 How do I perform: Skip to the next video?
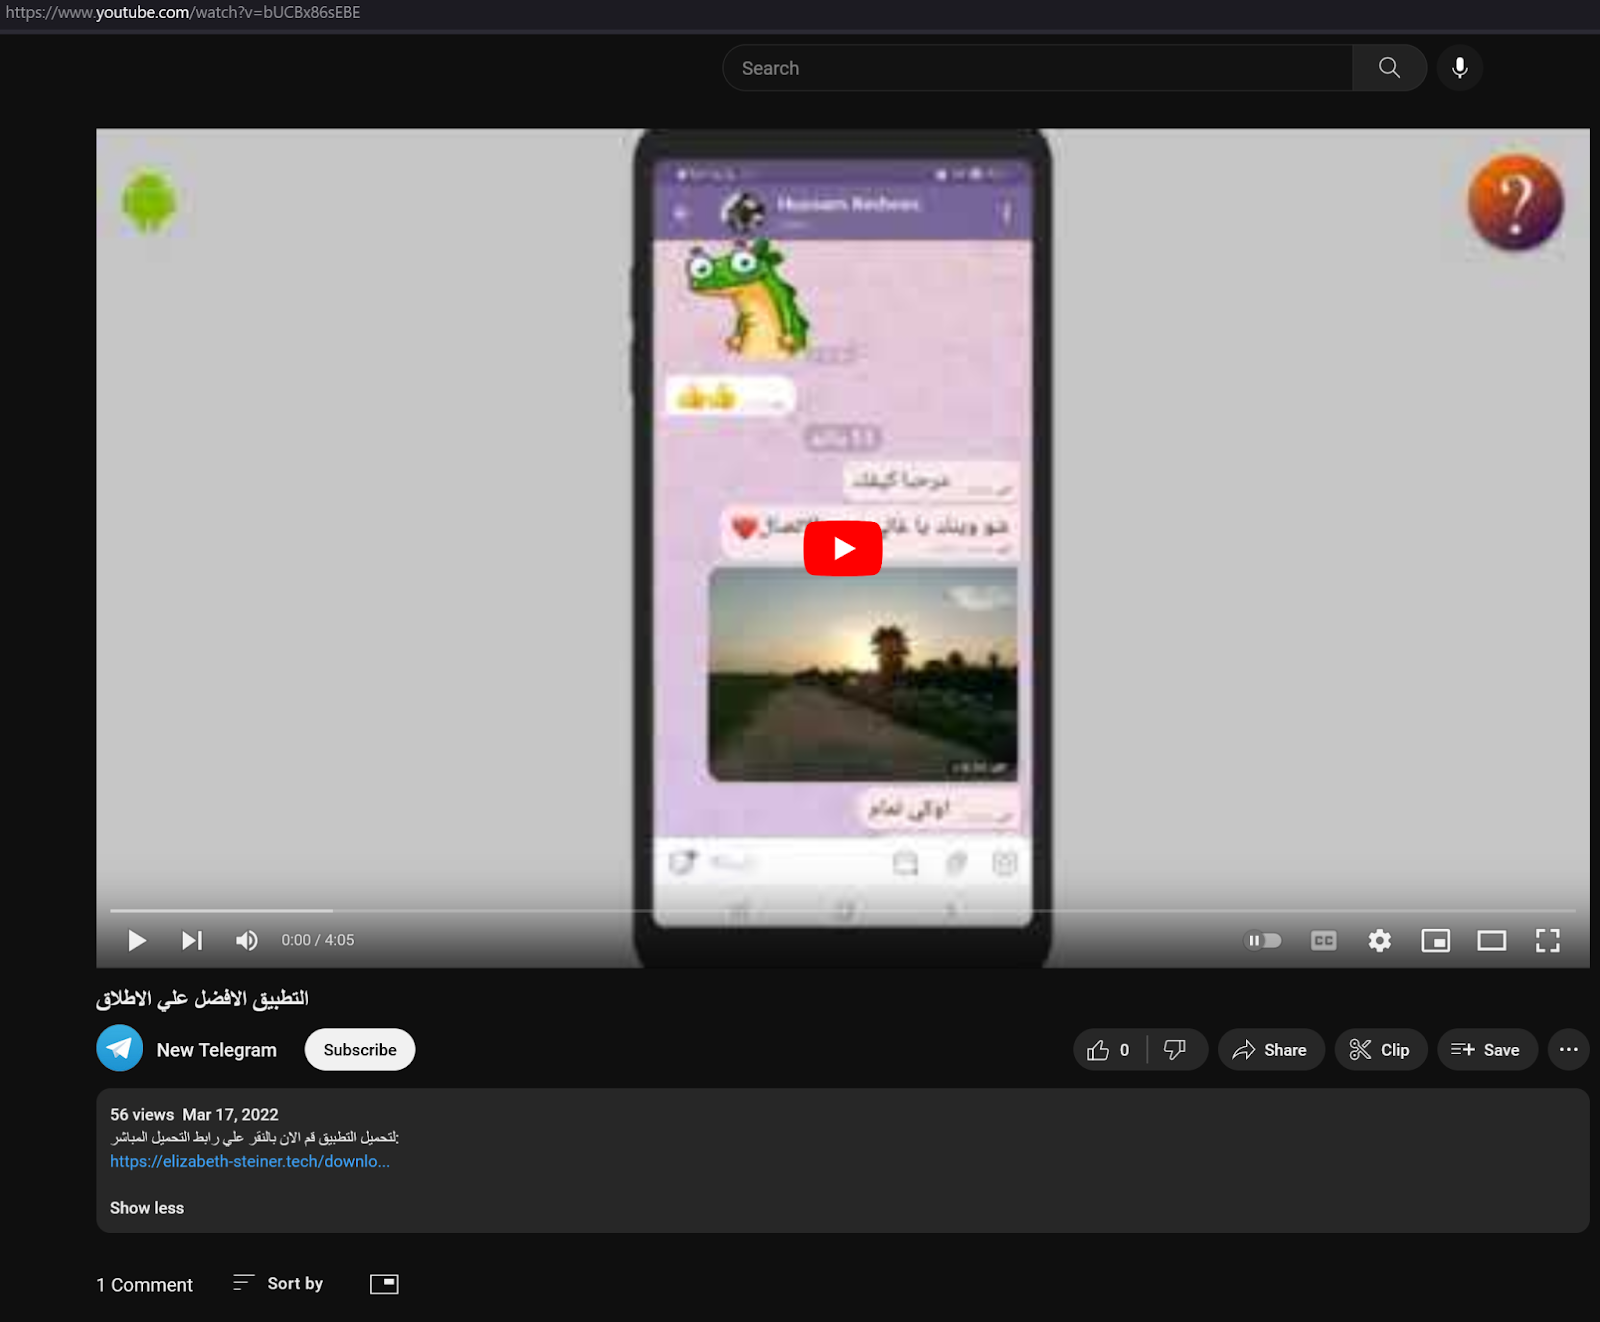click(x=192, y=940)
